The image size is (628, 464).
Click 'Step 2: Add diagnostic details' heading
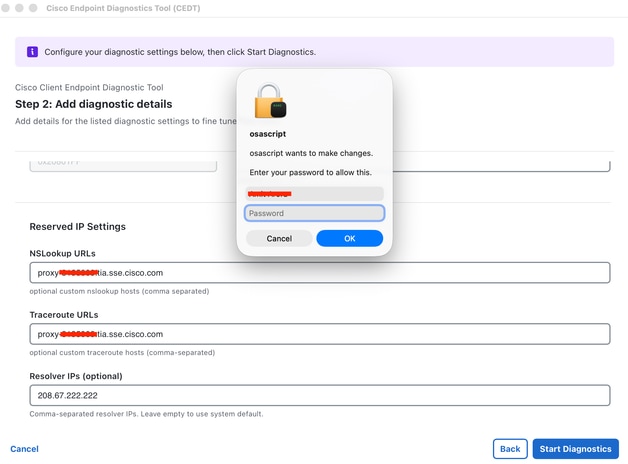point(94,104)
